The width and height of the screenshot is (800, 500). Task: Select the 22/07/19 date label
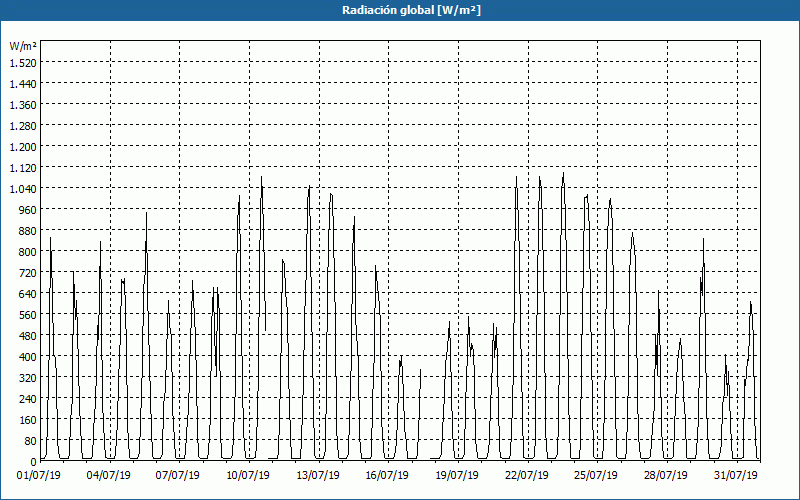[x=527, y=476]
